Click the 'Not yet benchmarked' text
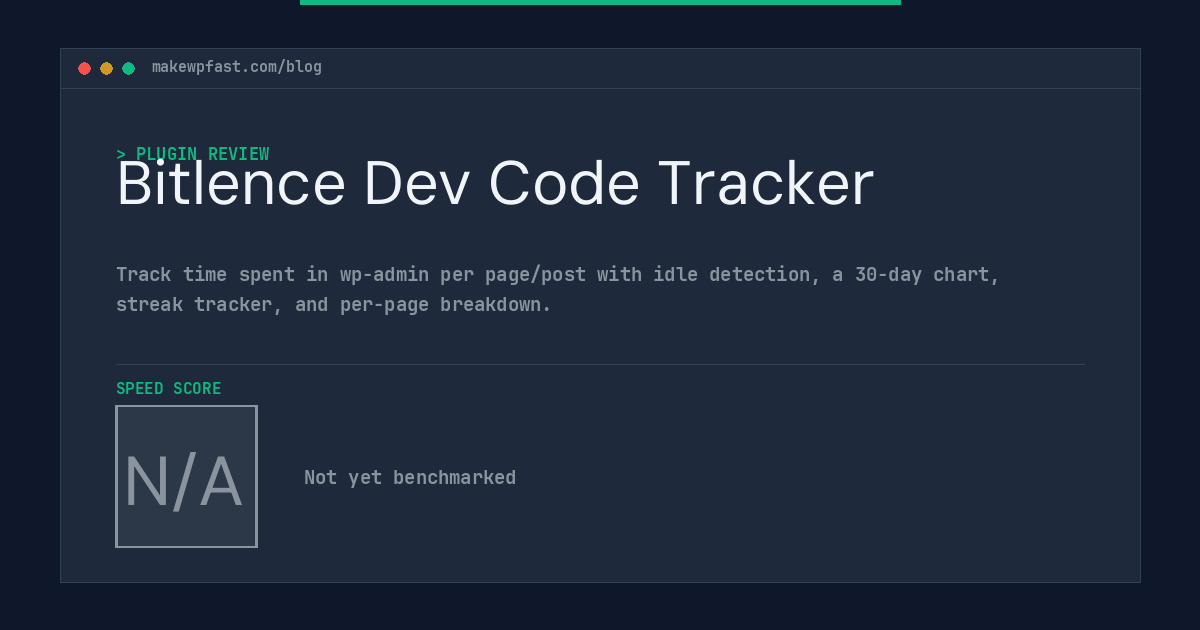 coord(410,477)
